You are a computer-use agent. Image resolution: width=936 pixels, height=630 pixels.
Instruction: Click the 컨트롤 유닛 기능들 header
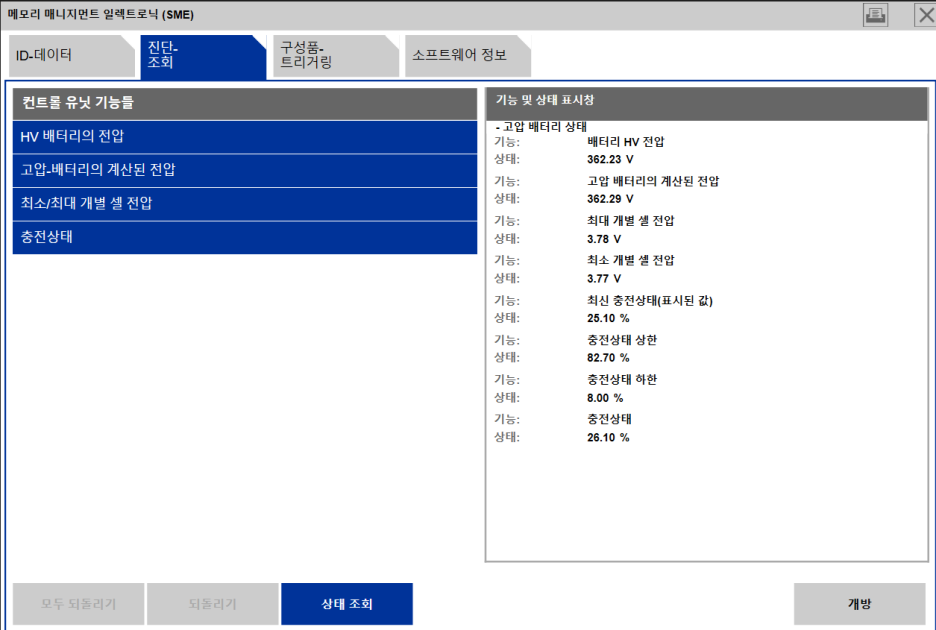[x=245, y=103]
